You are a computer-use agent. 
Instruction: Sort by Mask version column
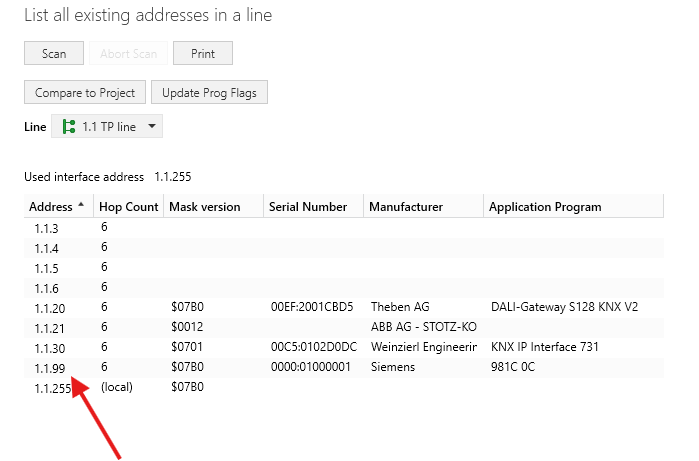tap(205, 207)
